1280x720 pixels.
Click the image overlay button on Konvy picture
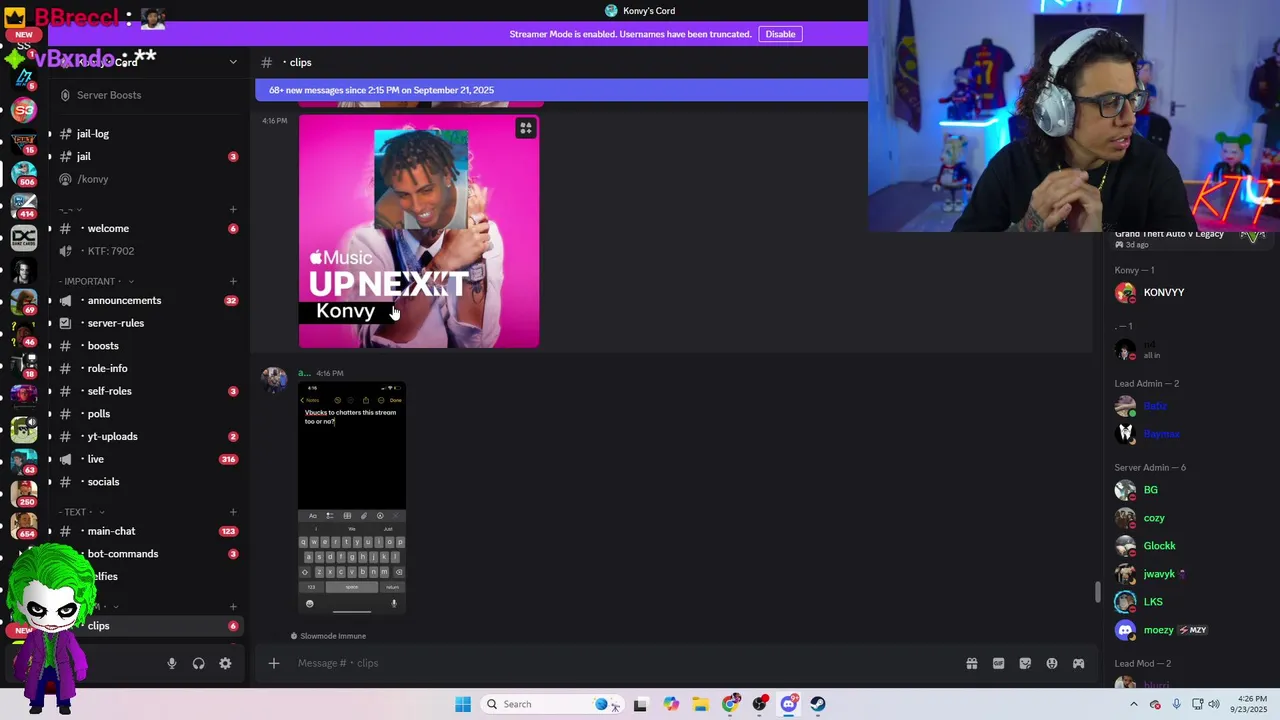pos(526,128)
